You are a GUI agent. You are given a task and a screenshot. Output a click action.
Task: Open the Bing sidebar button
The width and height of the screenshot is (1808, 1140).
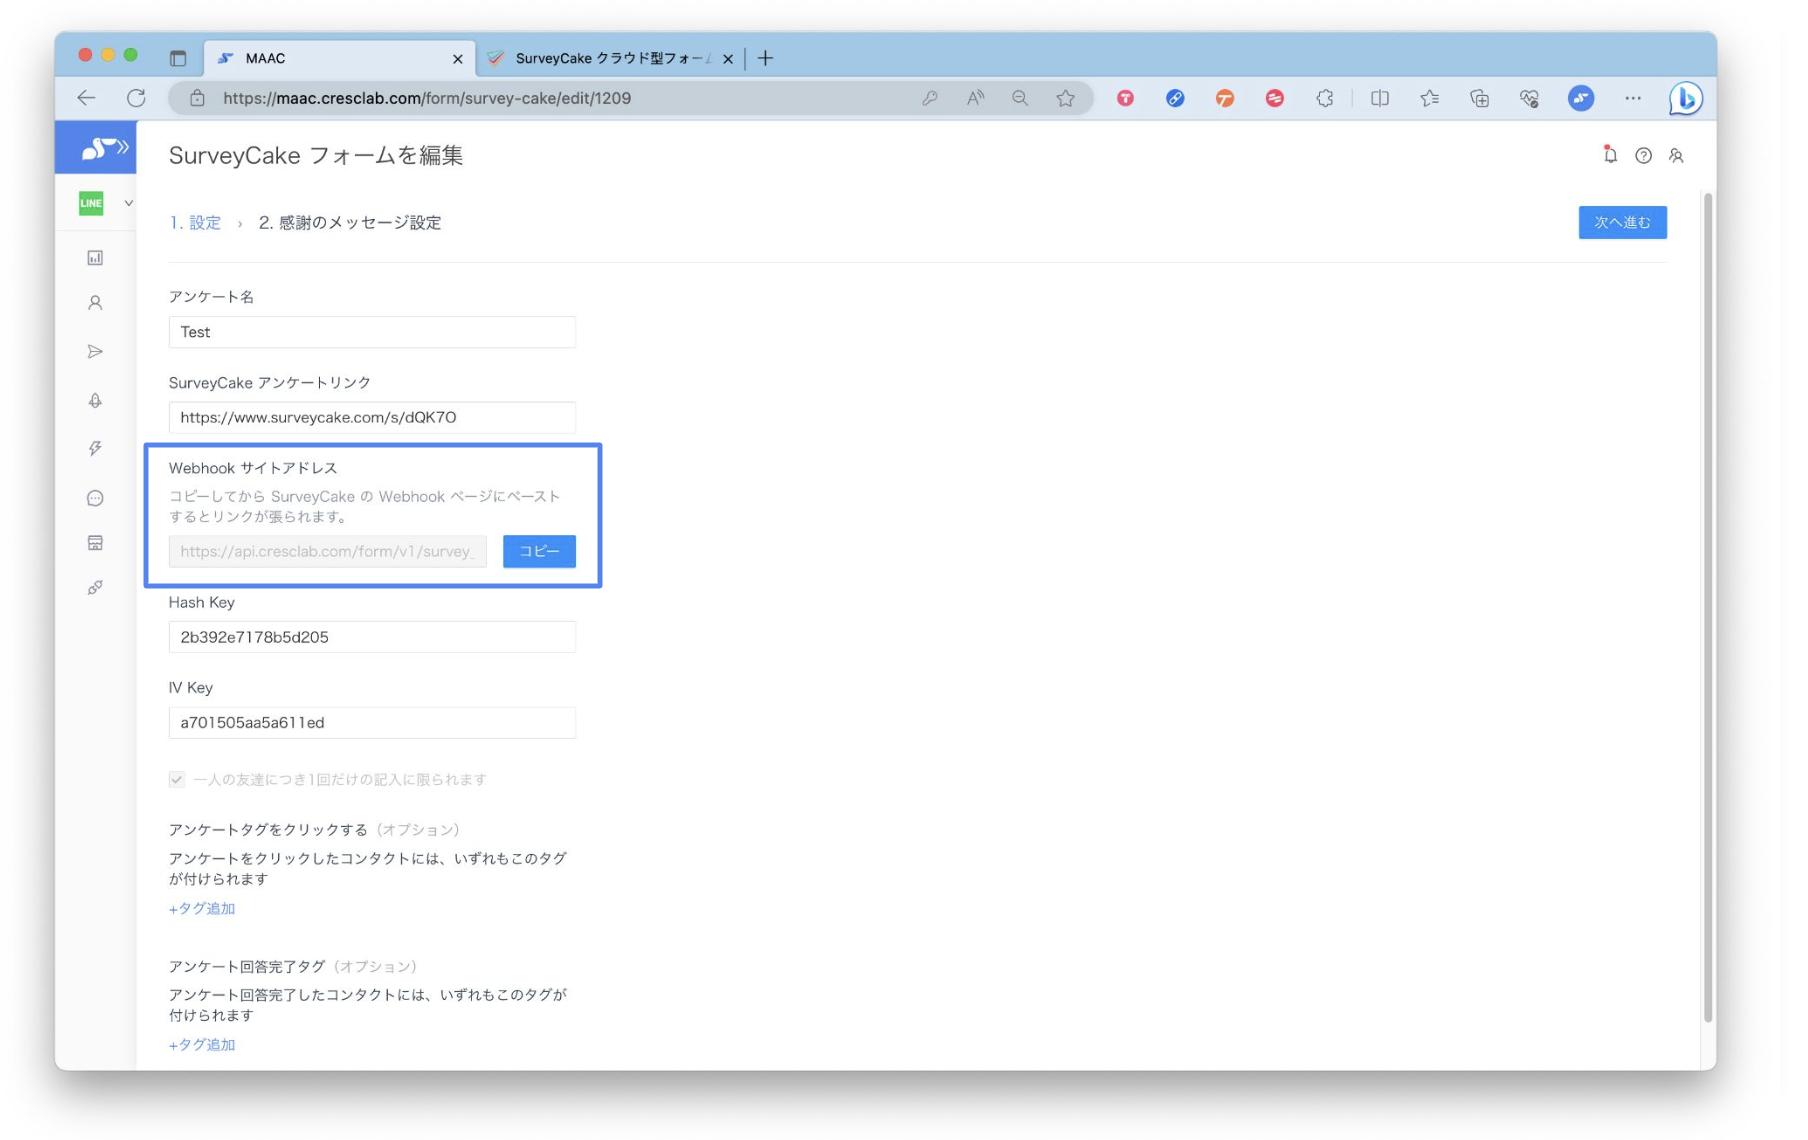1686,98
